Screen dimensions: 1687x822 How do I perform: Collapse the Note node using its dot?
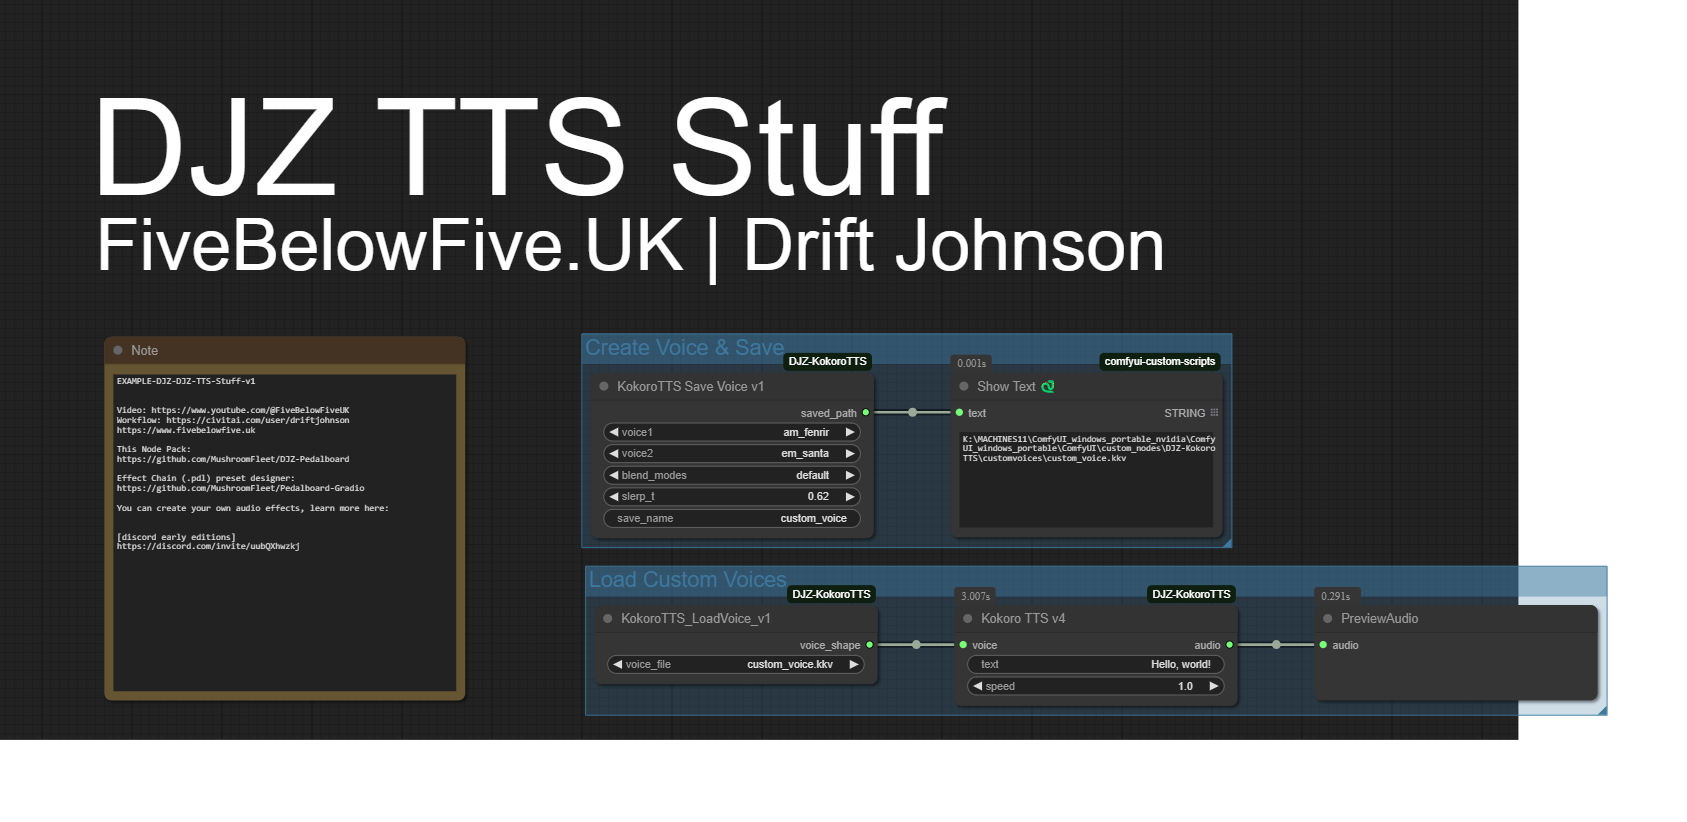[118, 350]
